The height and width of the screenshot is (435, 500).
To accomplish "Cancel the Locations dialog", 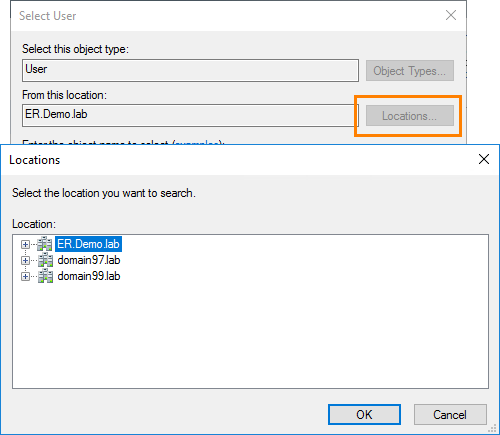I will [450, 415].
